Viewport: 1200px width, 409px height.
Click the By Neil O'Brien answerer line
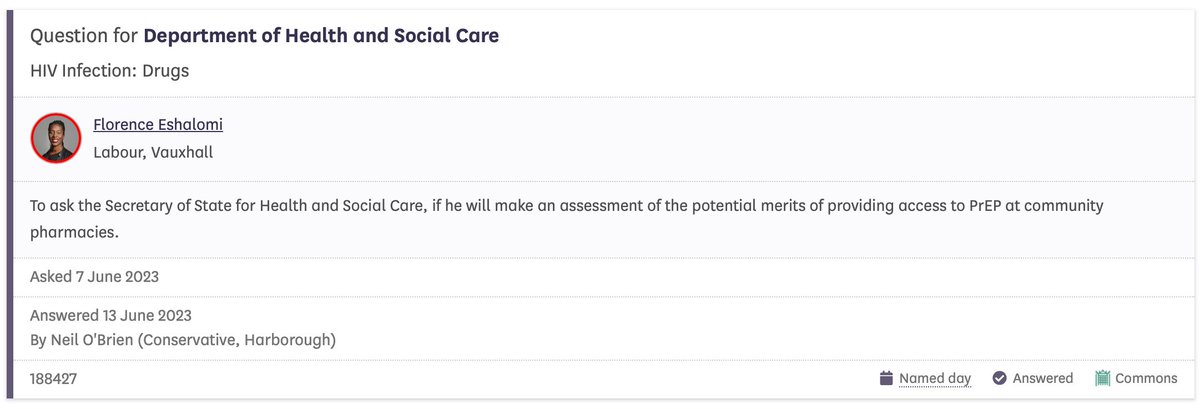point(183,340)
